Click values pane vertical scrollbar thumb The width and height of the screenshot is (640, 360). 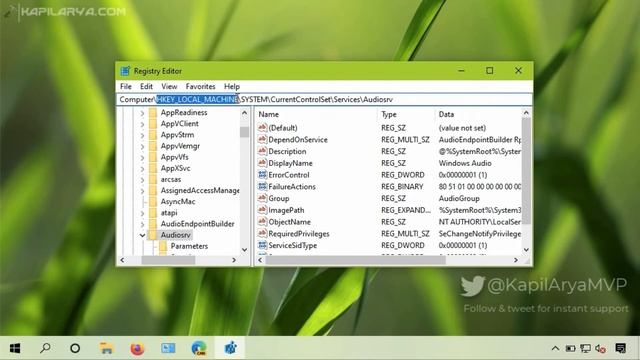(x=526, y=171)
